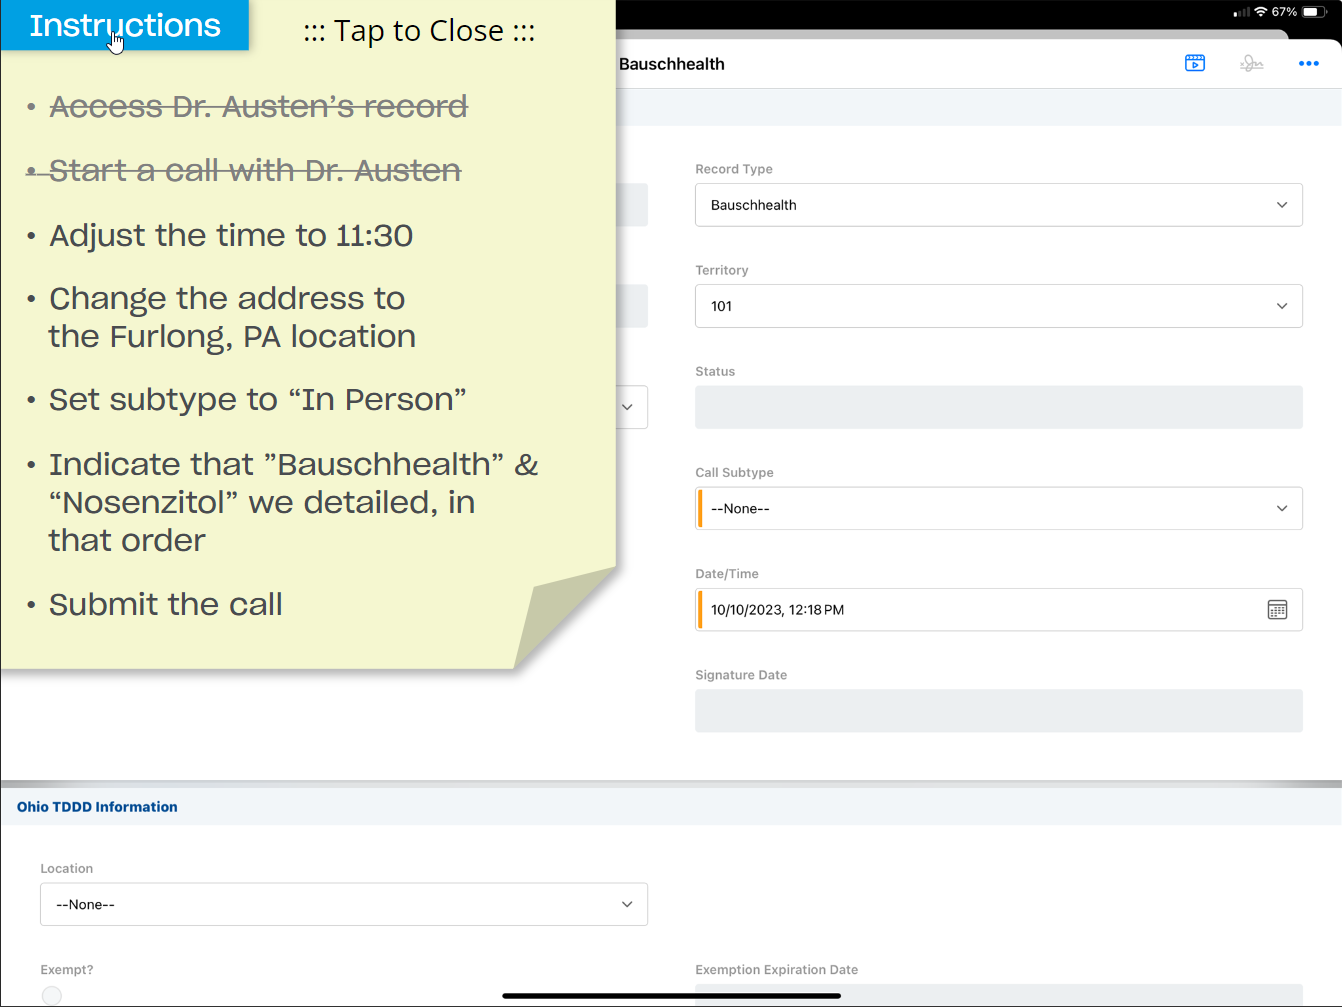Click the Instructions tab on sticky note
Screen dimensions: 1342x1007
(125, 25)
